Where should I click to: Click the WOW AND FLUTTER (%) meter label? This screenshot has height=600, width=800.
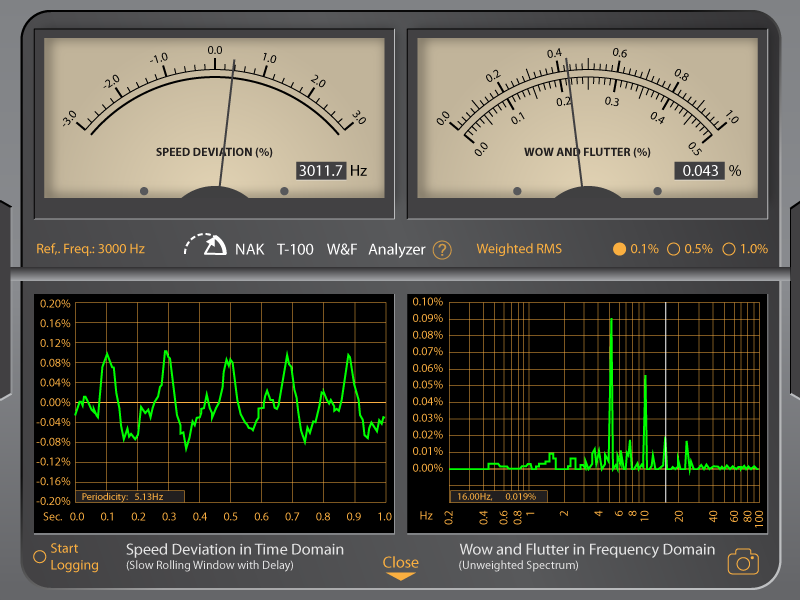click(x=587, y=152)
